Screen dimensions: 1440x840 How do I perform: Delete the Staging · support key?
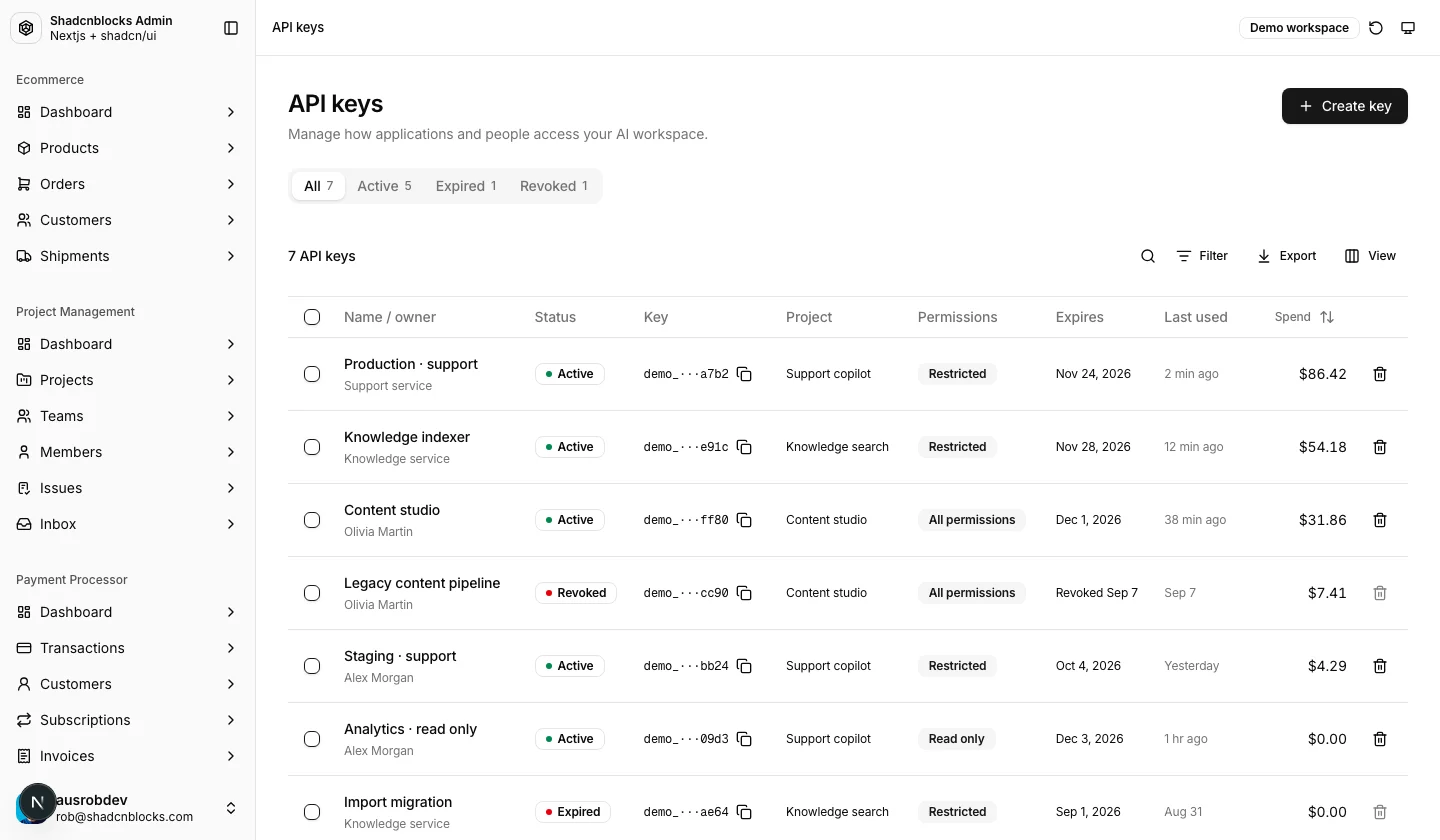coord(1380,666)
